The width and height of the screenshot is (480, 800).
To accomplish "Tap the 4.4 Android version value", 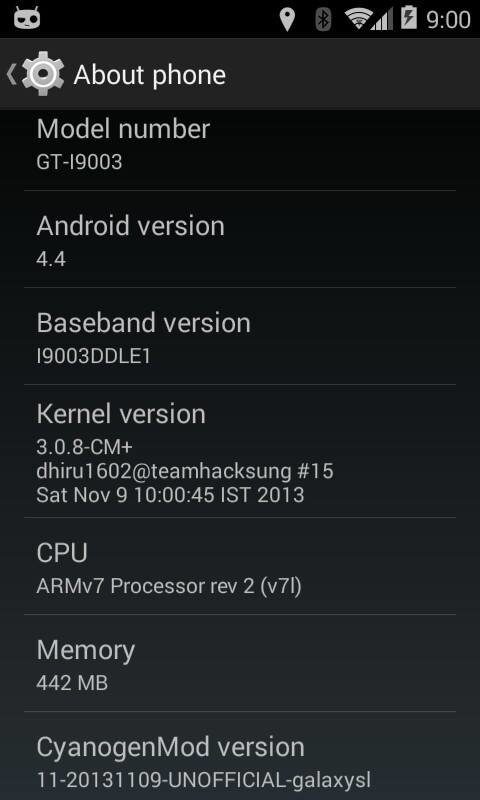I will click(x=51, y=259).
